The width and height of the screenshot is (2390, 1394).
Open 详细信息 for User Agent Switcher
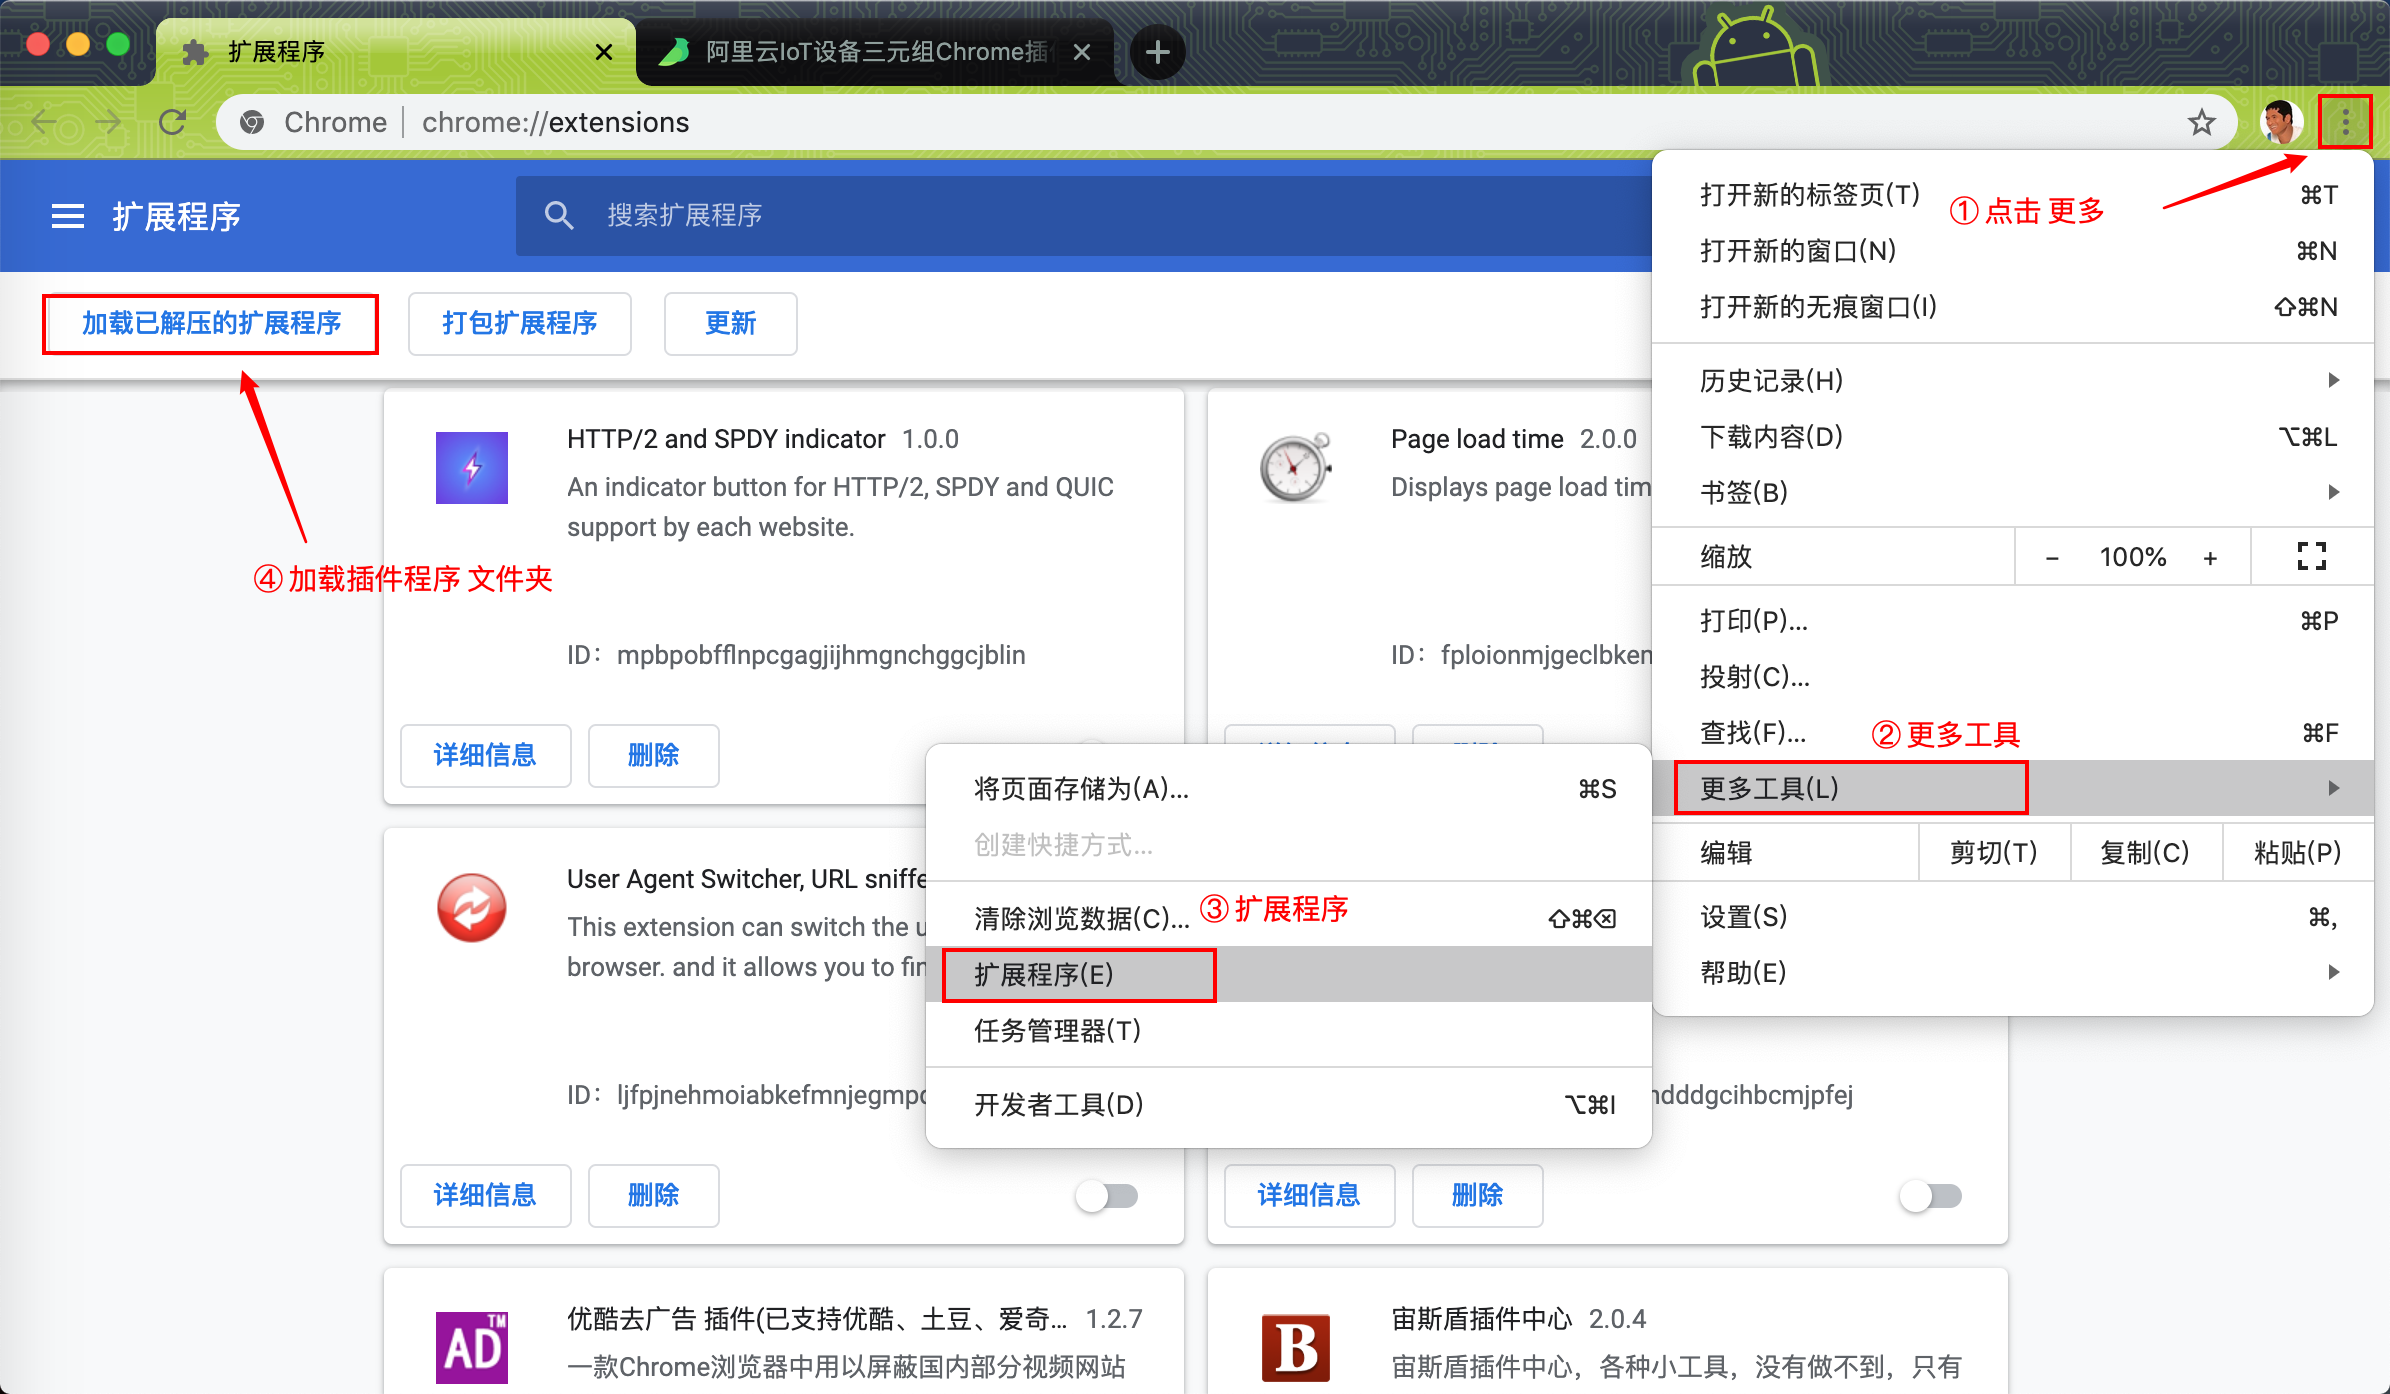point(486,1195)
